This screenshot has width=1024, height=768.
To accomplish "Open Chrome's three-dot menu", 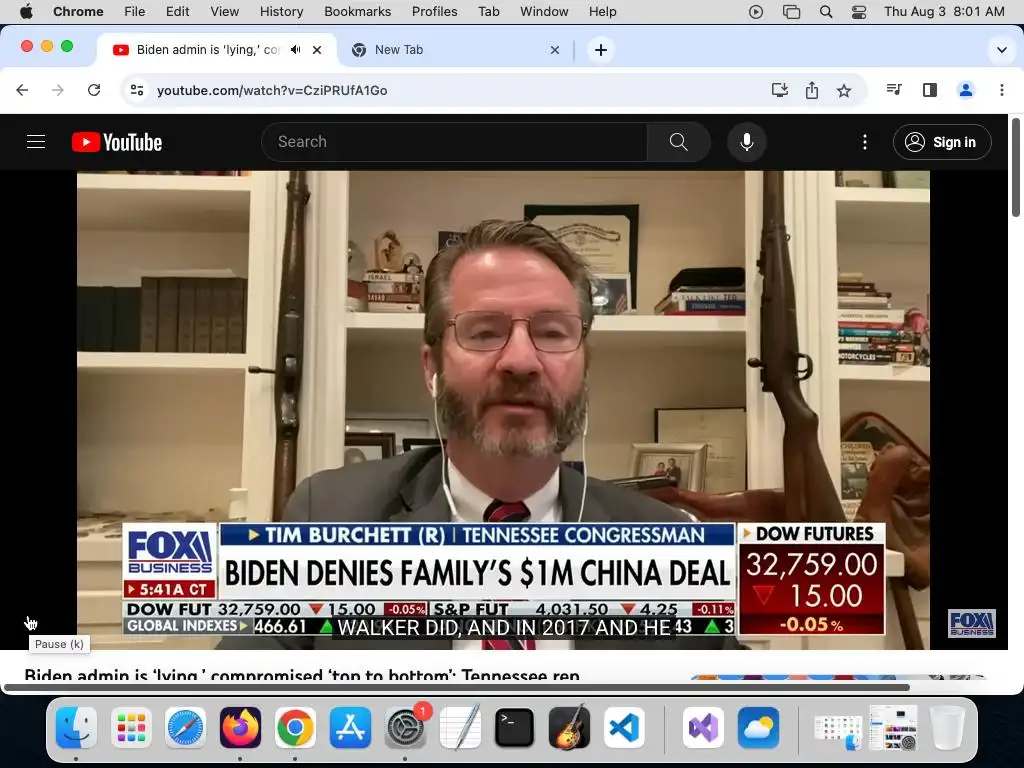I will pos(1002,90).
